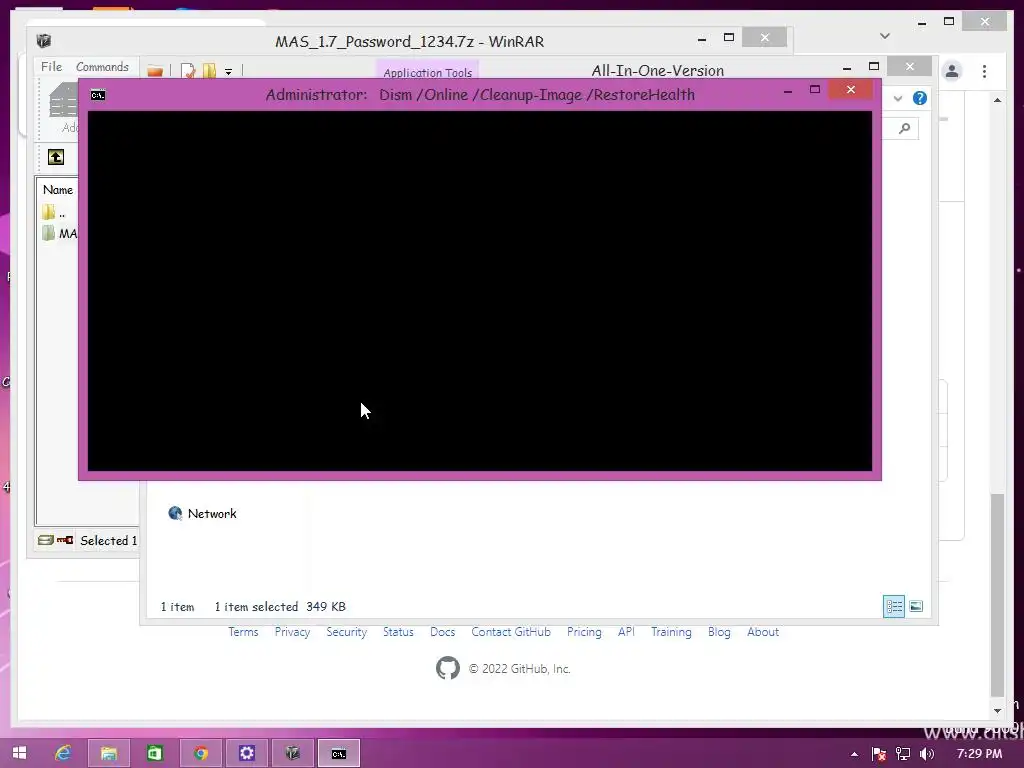Open the Chrome tab search chevron
1024x768 pixels.
pyautogui.click(x=885, y=36)
